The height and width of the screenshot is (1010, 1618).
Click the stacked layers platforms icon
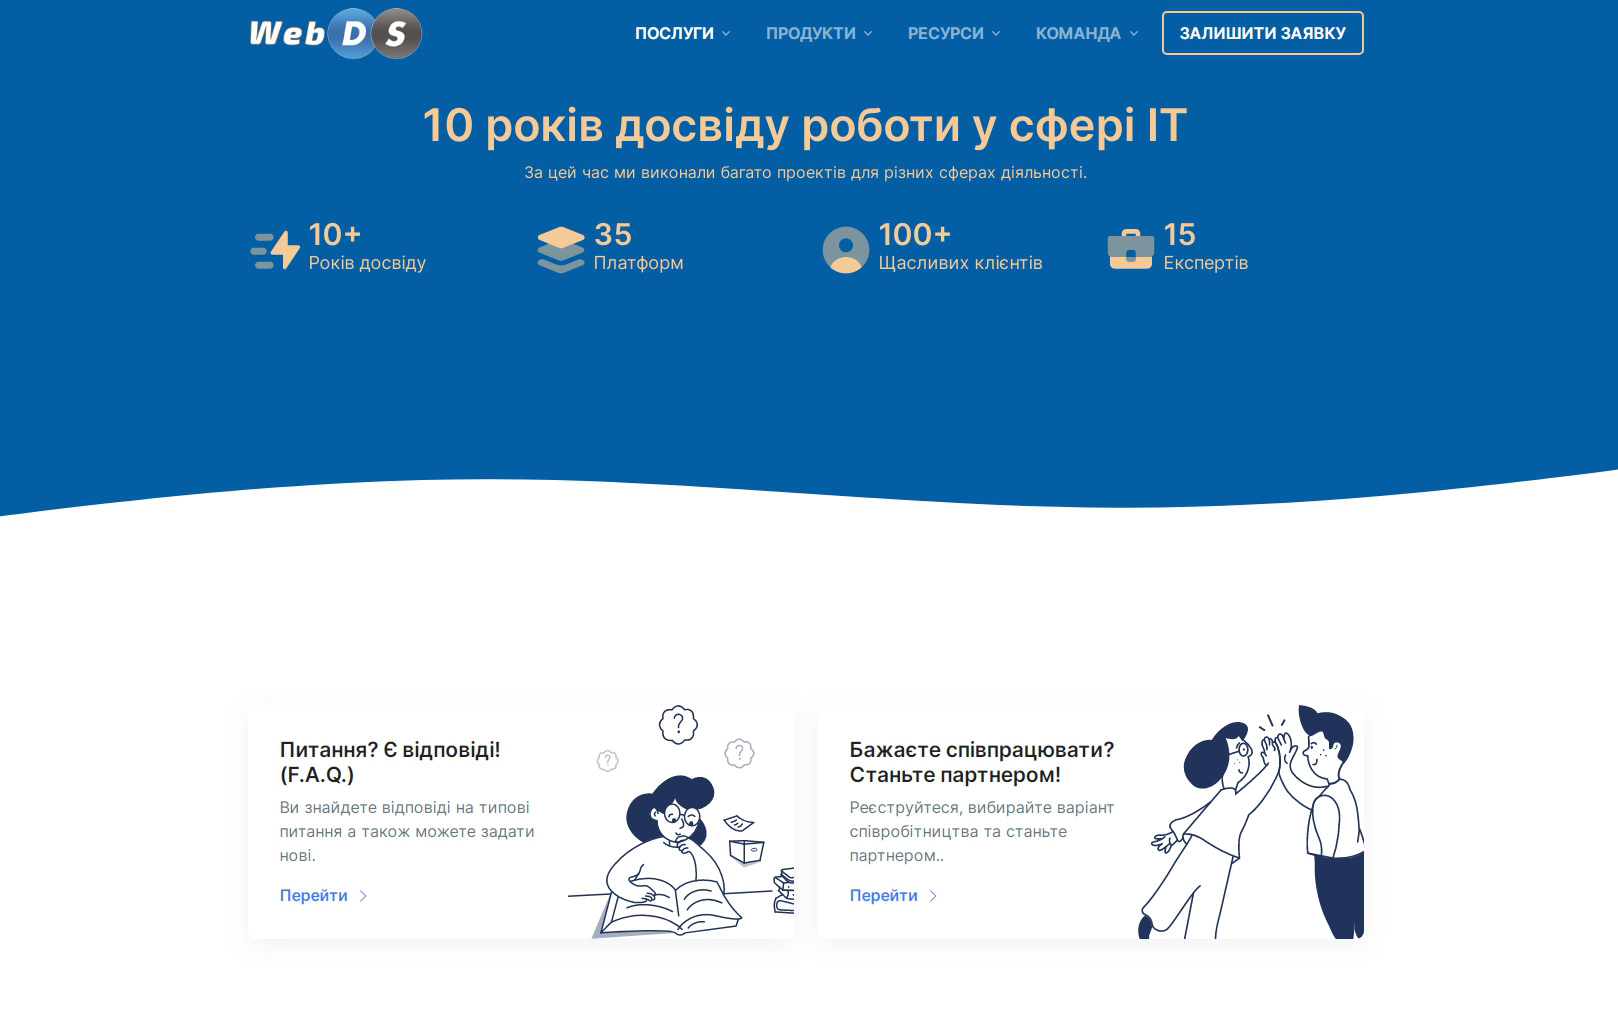[x=561, y=250]
